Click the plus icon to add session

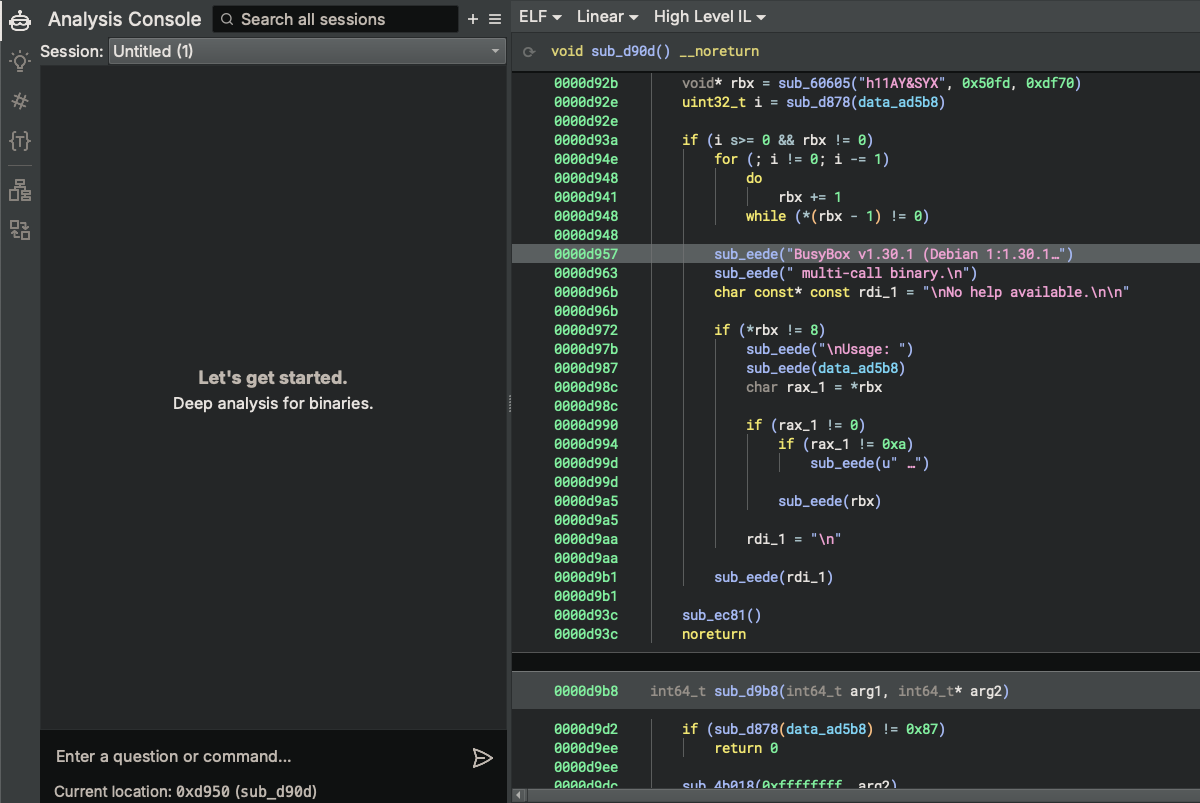coord(473,19)
